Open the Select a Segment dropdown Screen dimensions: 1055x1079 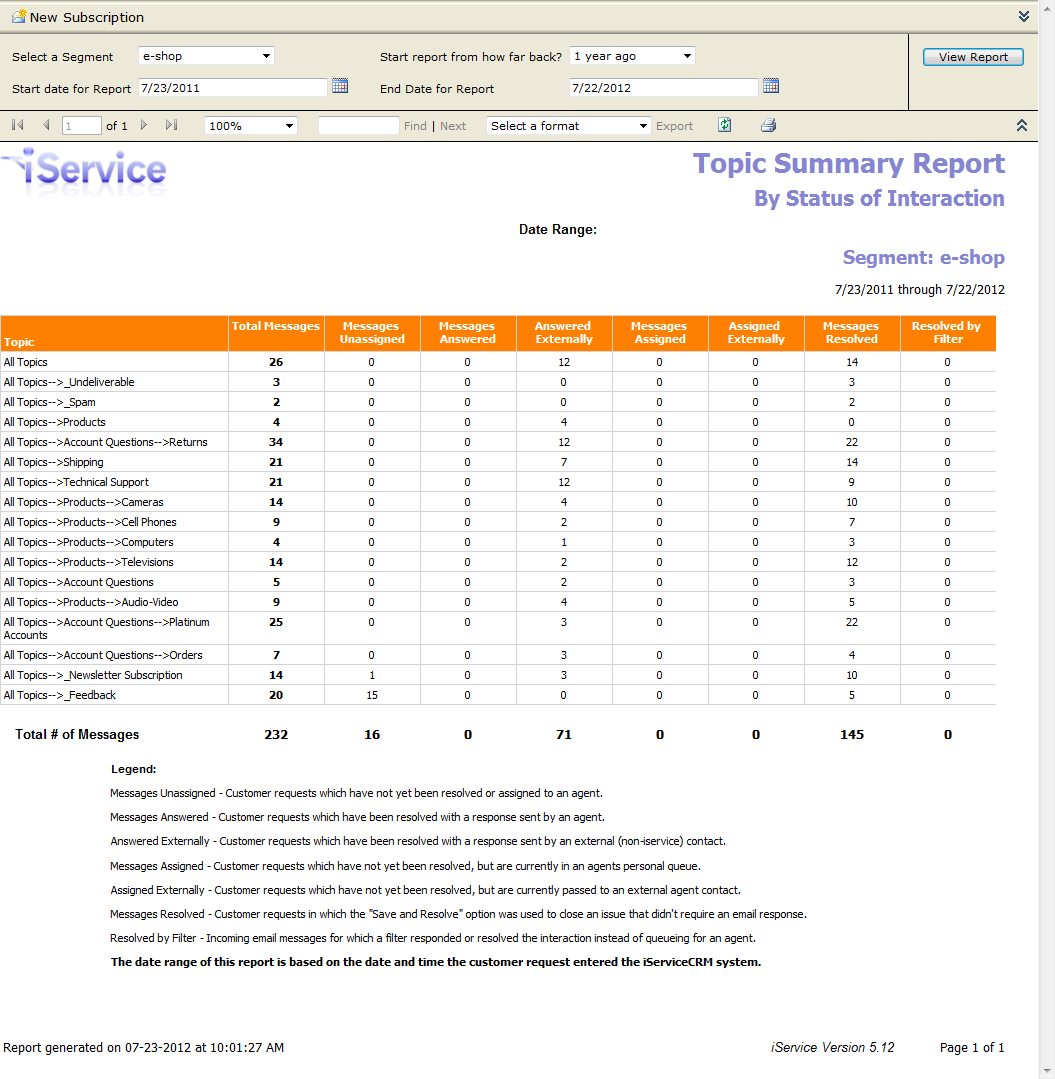206,56
